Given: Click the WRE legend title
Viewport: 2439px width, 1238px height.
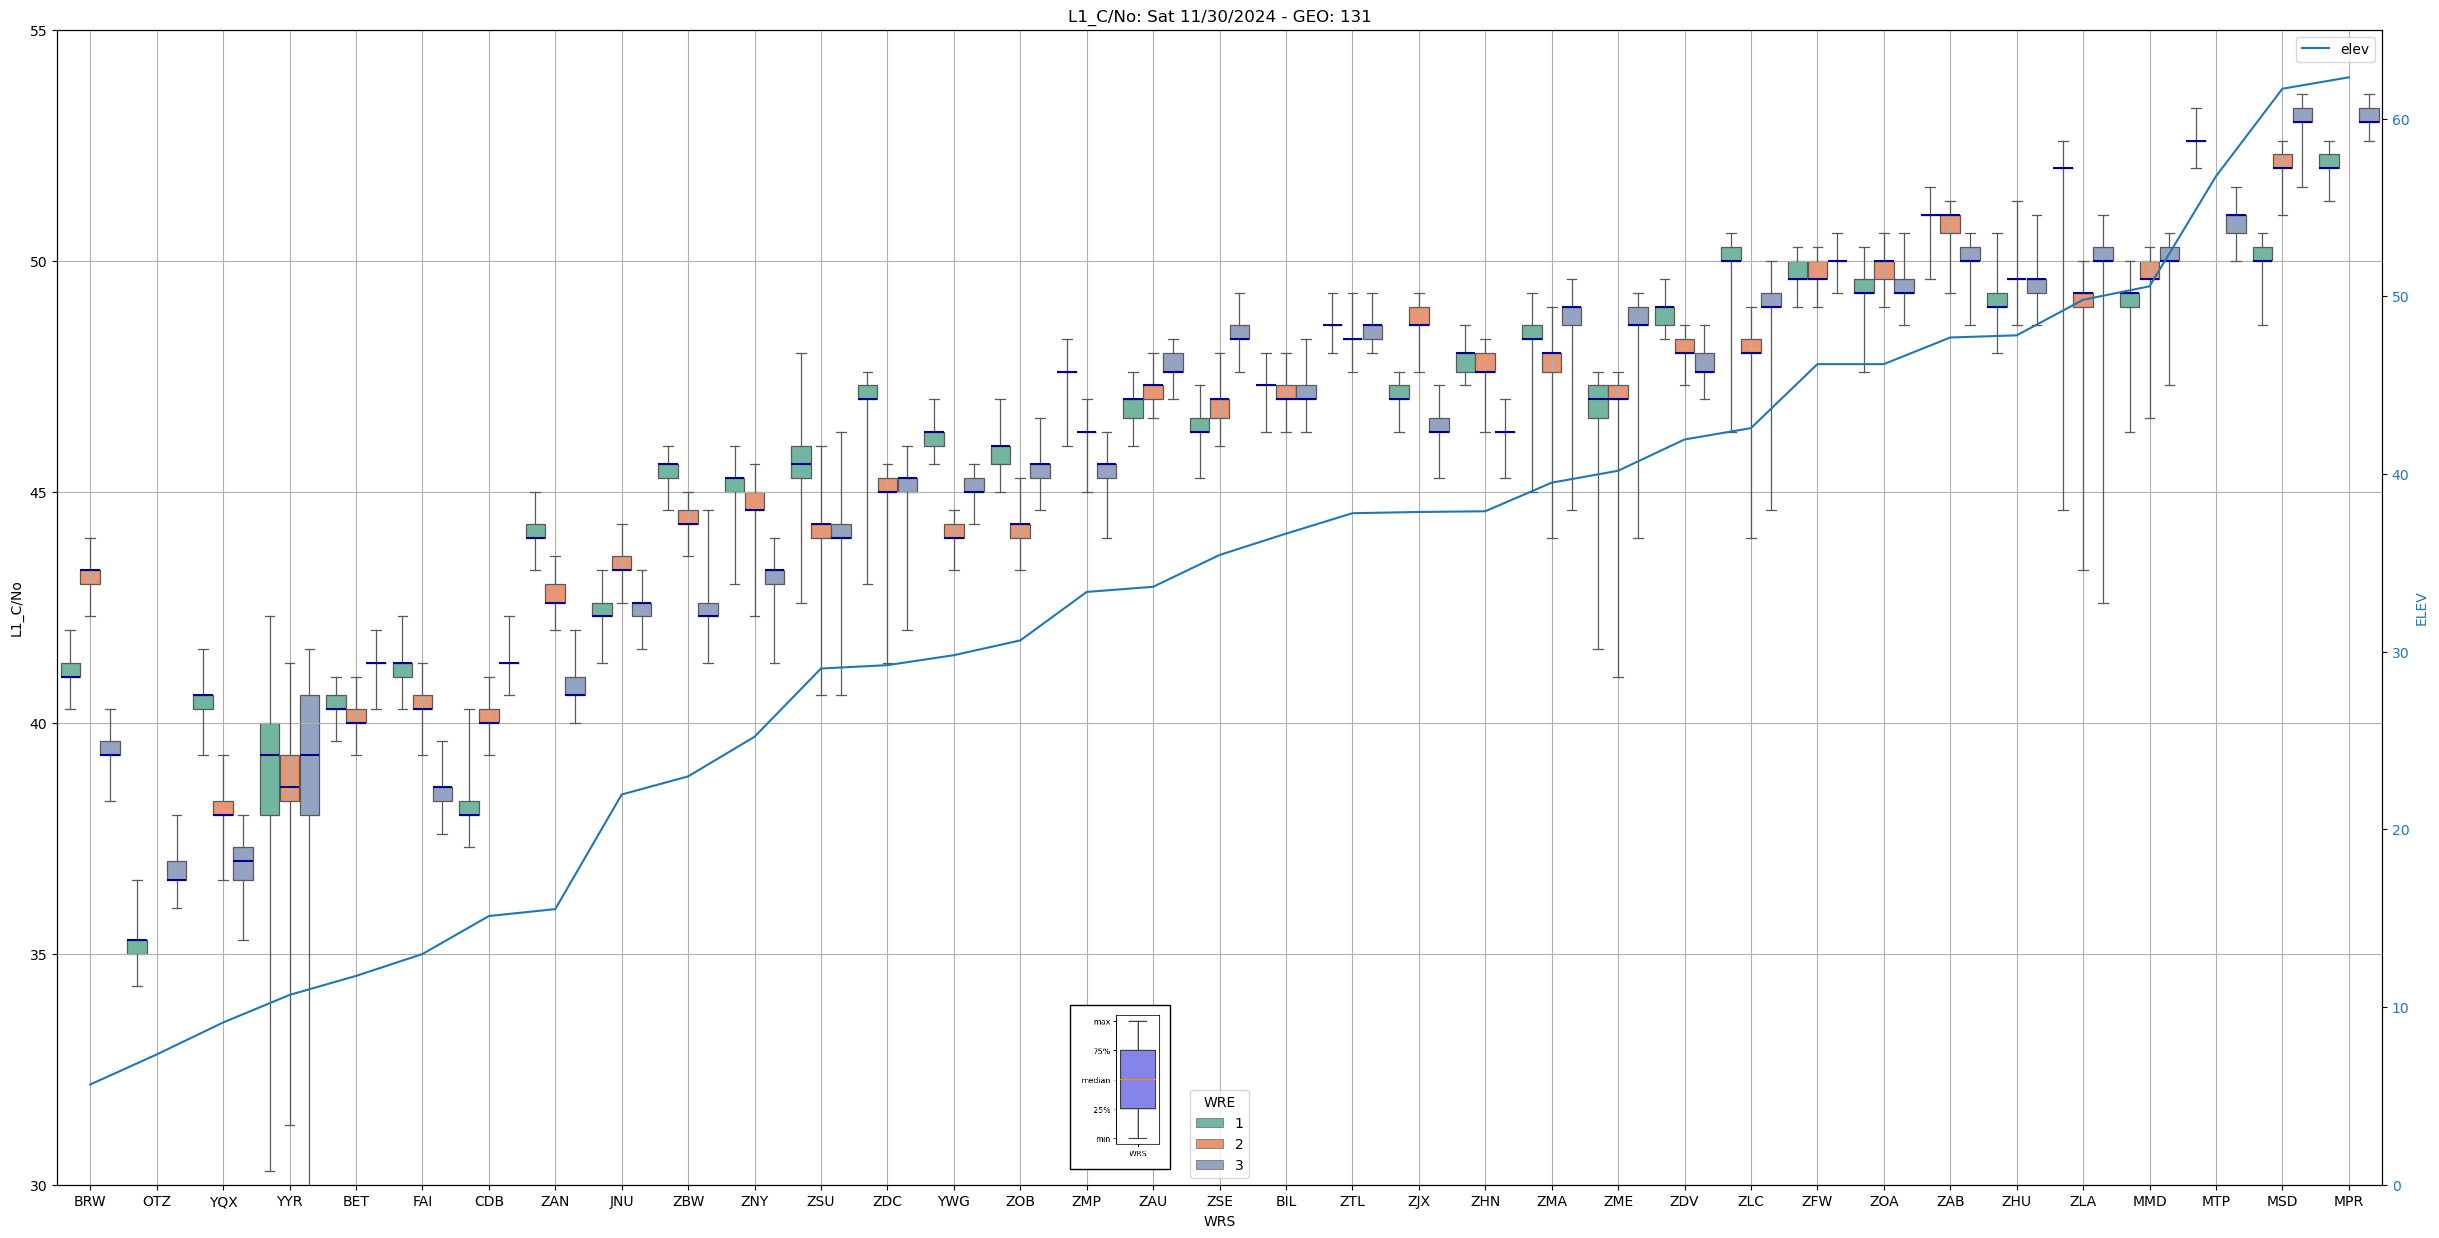Looking at the screenshot, I should point(1219,1102).
